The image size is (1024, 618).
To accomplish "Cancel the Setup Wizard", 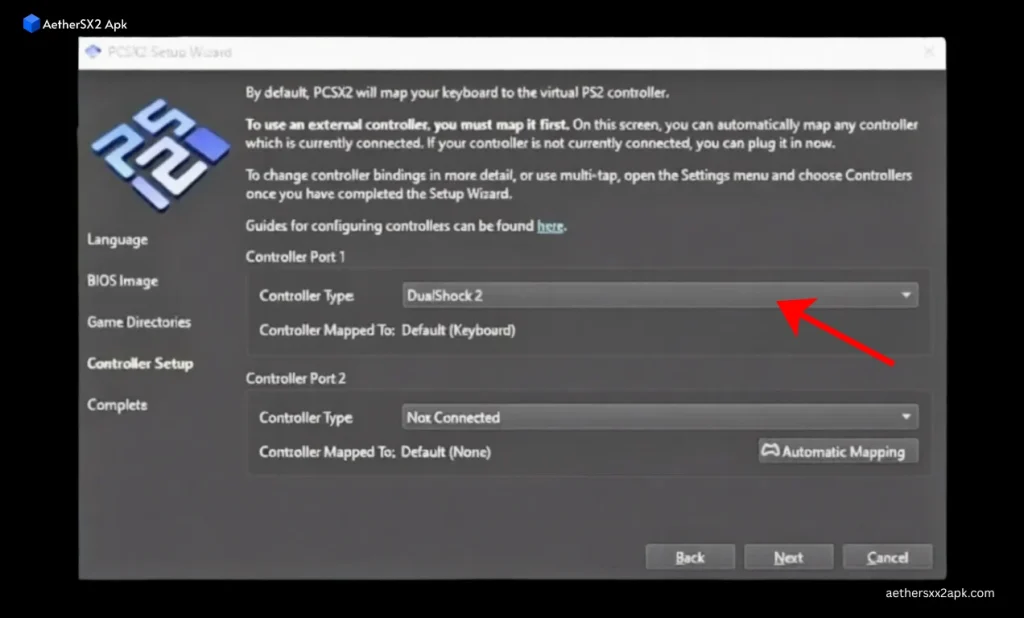I will click(x=887, y=557).
